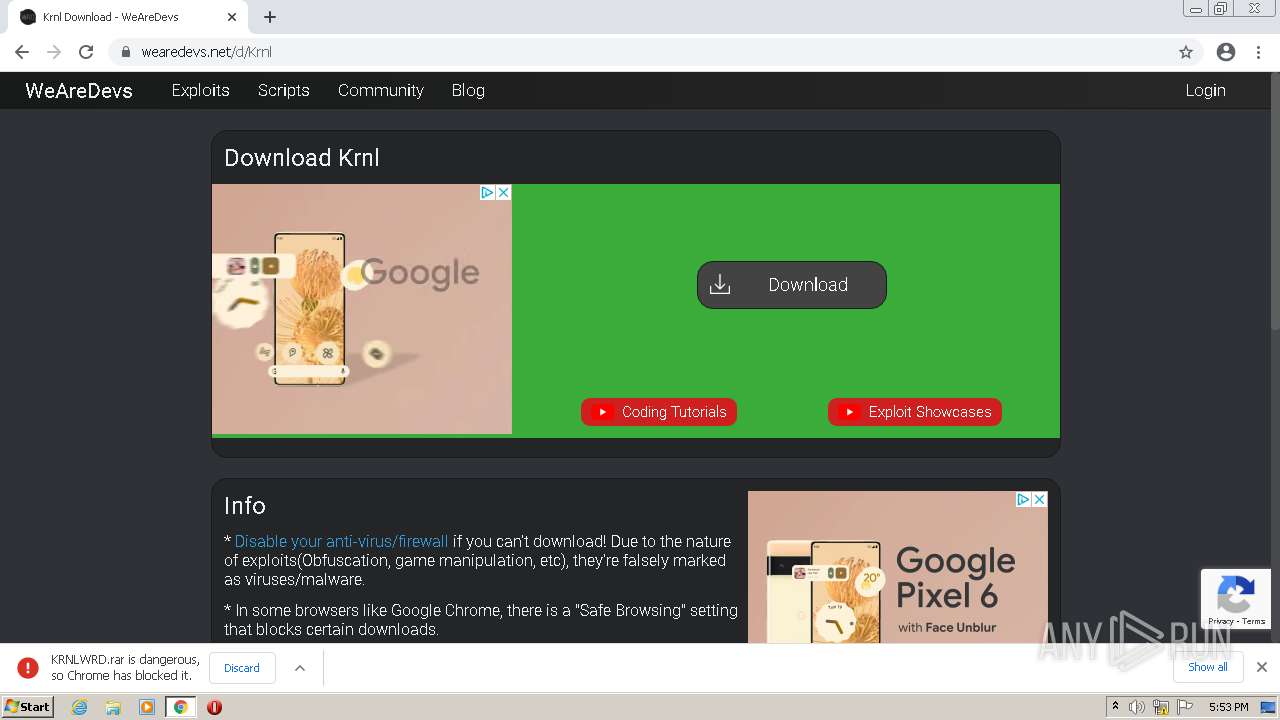The height and width of the screenshot is (720, 1280).
Task: Click AdChoices icon on Pixel 6 ad
Action: tap(1024, 499)
